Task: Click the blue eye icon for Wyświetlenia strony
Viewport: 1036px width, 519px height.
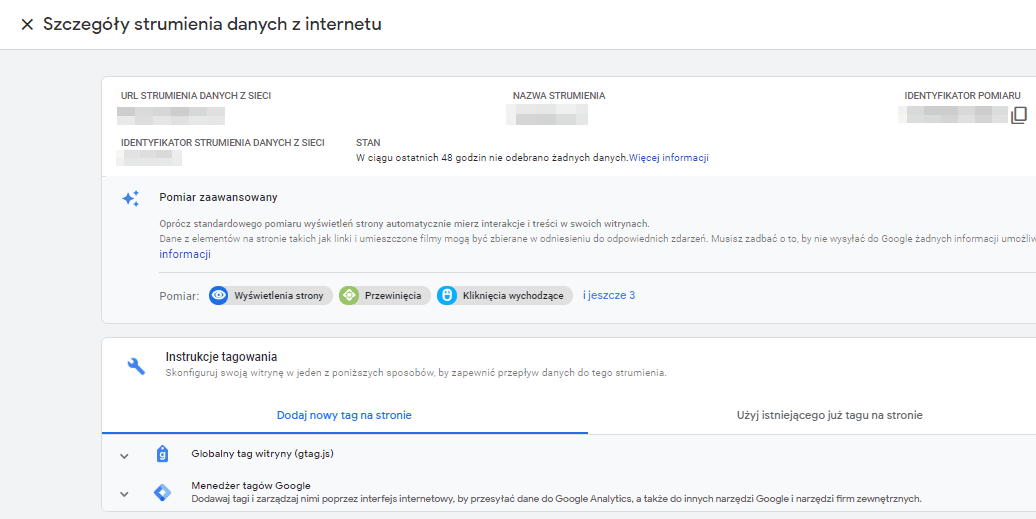Action: point(219,295)
